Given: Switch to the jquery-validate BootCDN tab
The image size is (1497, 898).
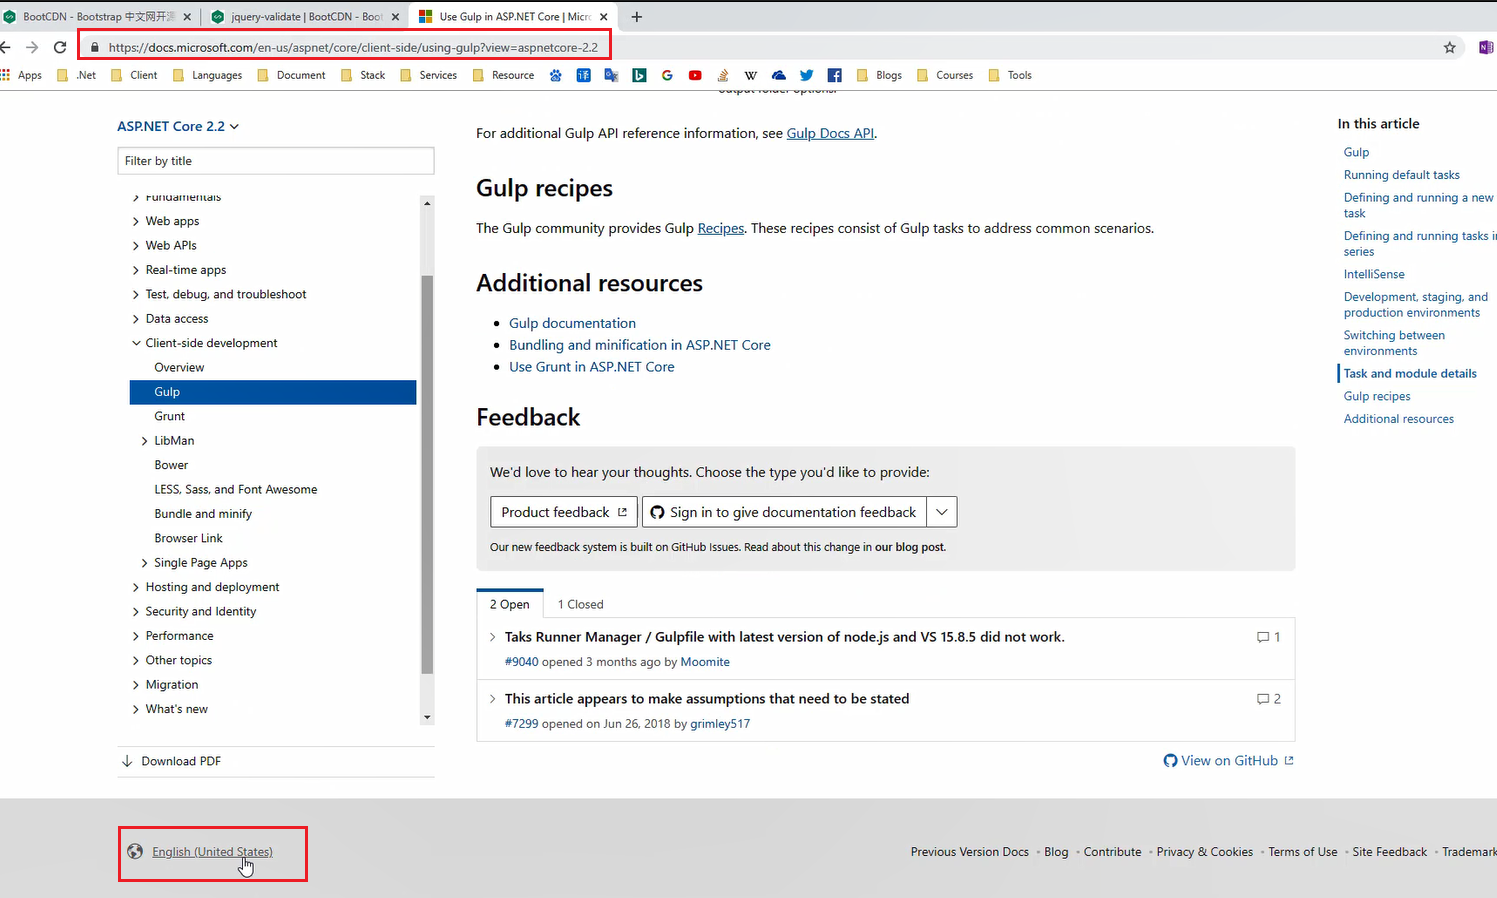Looking at the screenshot, I should [x=304, y=17].
